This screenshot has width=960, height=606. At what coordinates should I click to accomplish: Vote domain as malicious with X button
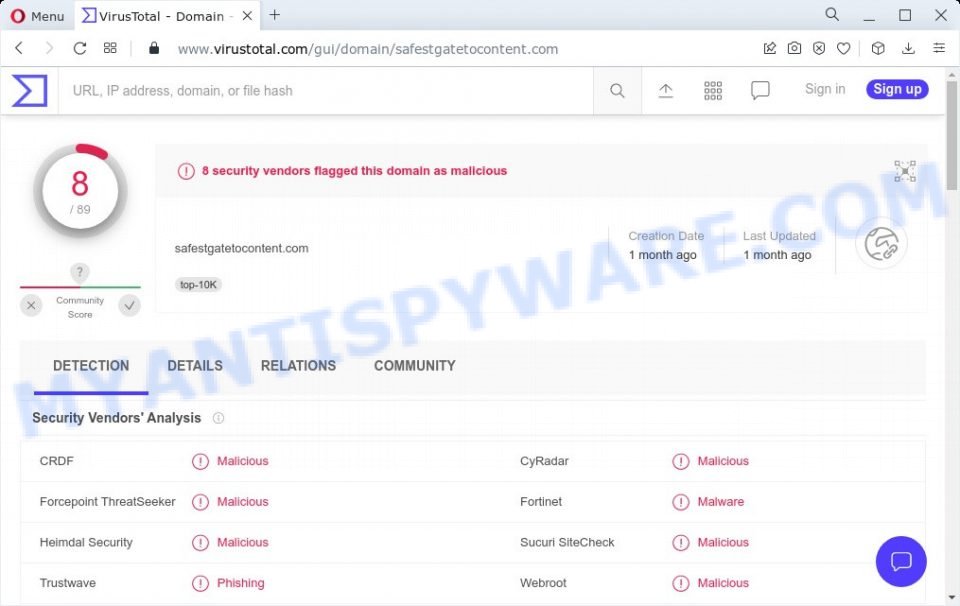31,305
